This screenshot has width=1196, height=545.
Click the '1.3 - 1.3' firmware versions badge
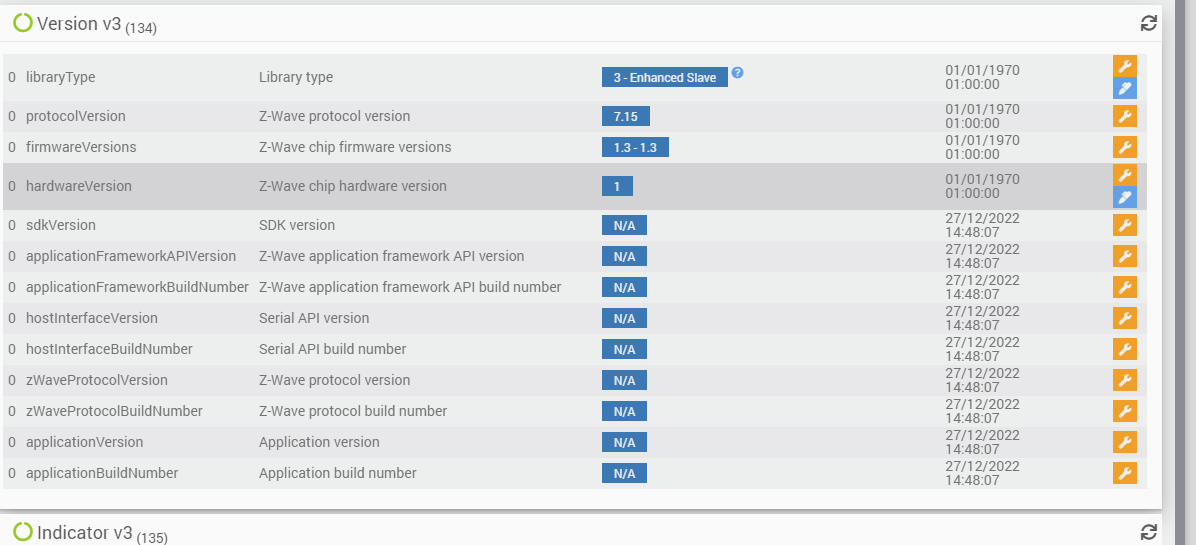(x=635, y=147)
